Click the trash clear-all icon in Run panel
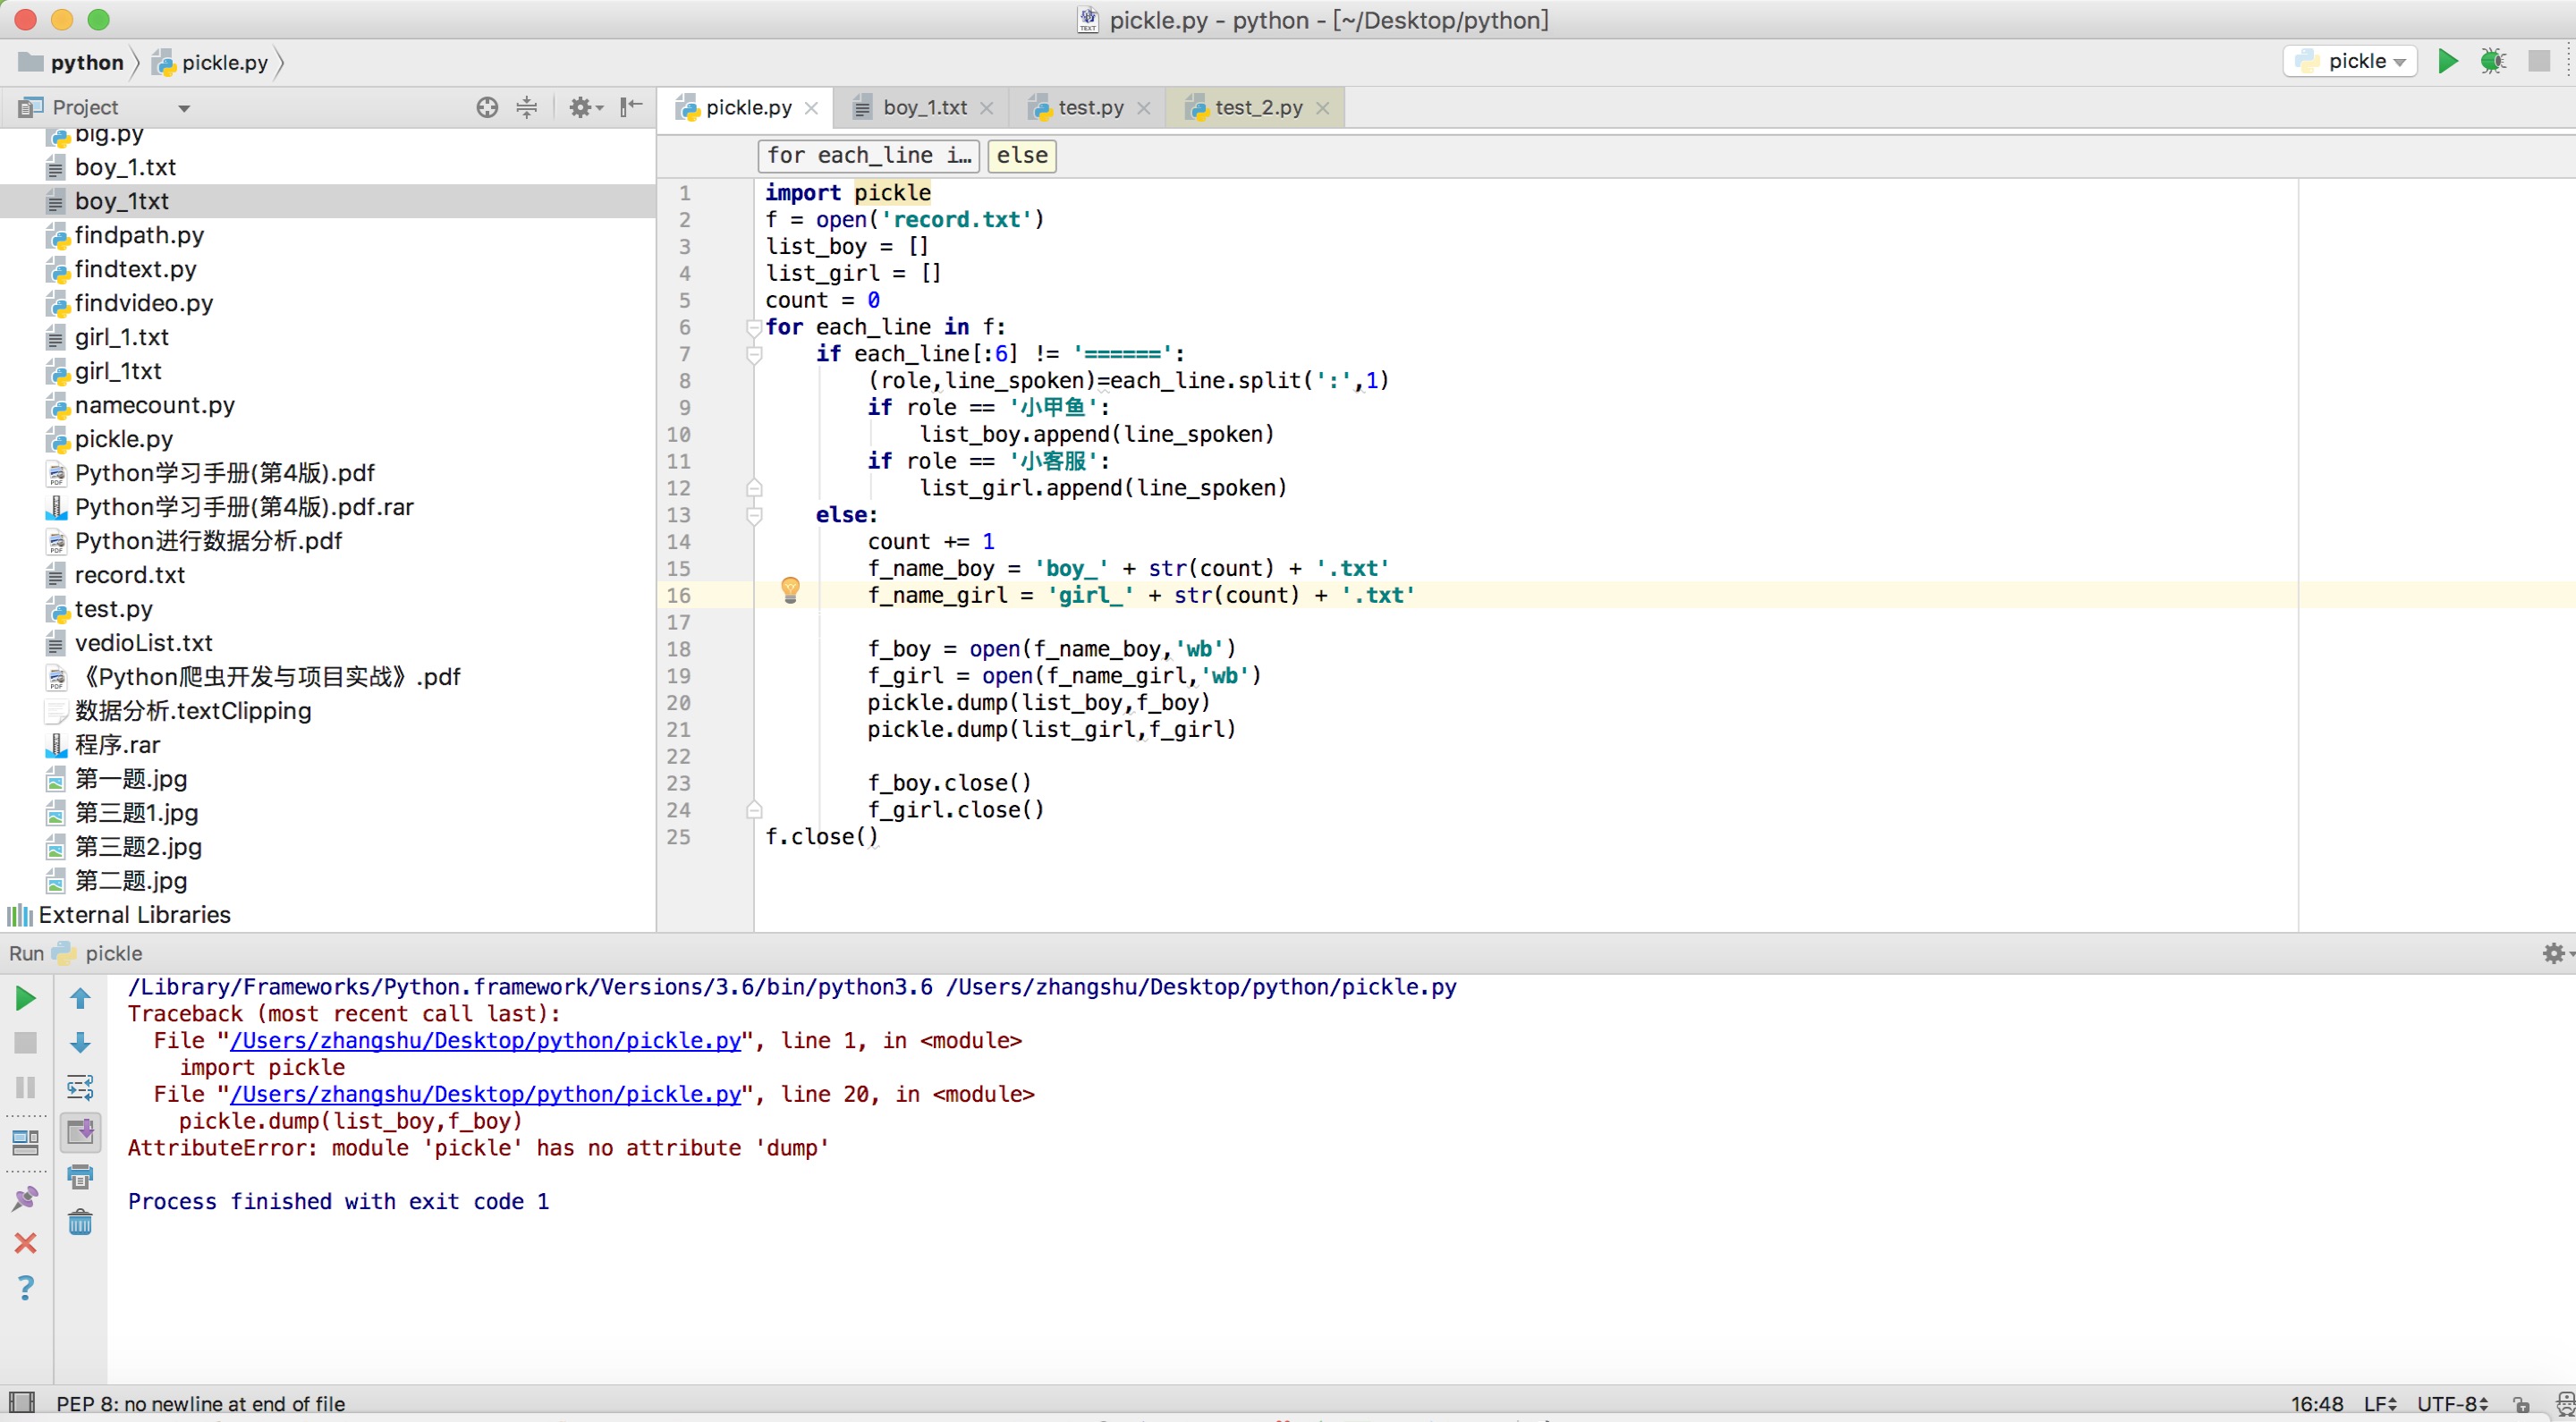Screen dimensions: 2576x1422 click(x=80, y=1222)
